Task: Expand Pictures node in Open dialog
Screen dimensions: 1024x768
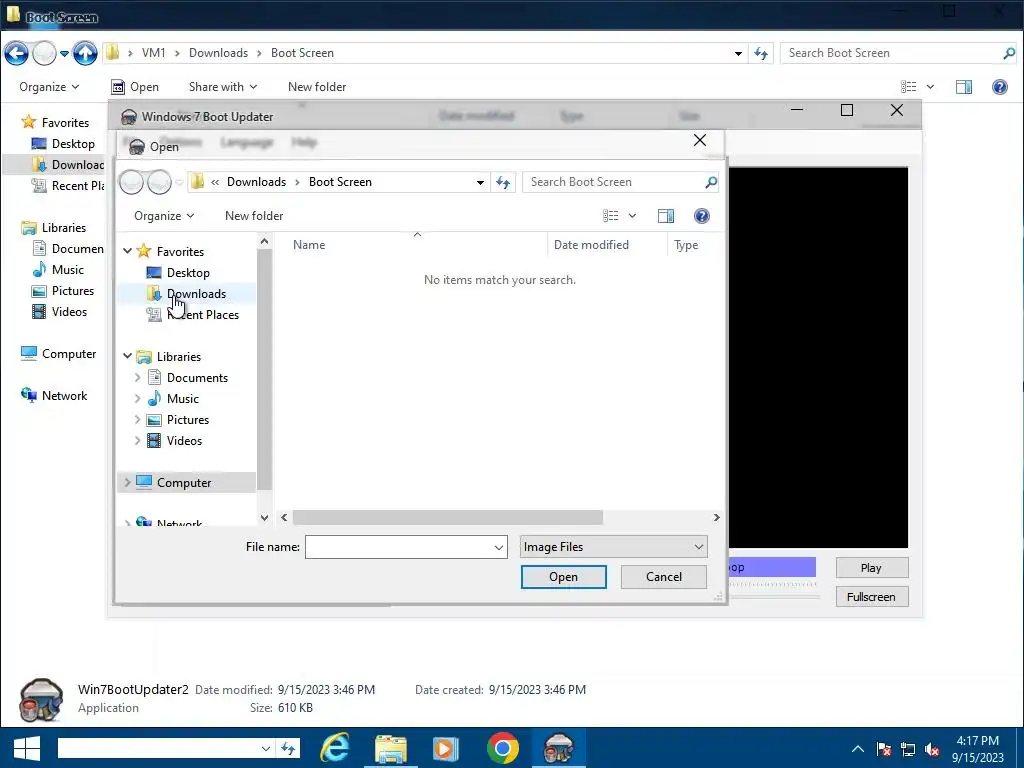Action: 137,419
